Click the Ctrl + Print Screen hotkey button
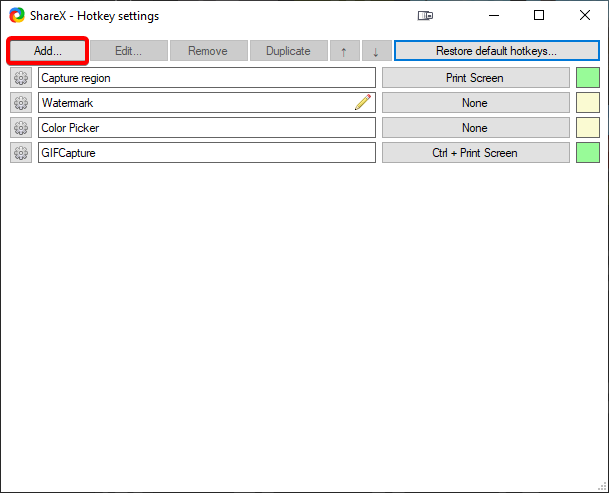Viewport: 609px width, 493px height. (475, 153)
